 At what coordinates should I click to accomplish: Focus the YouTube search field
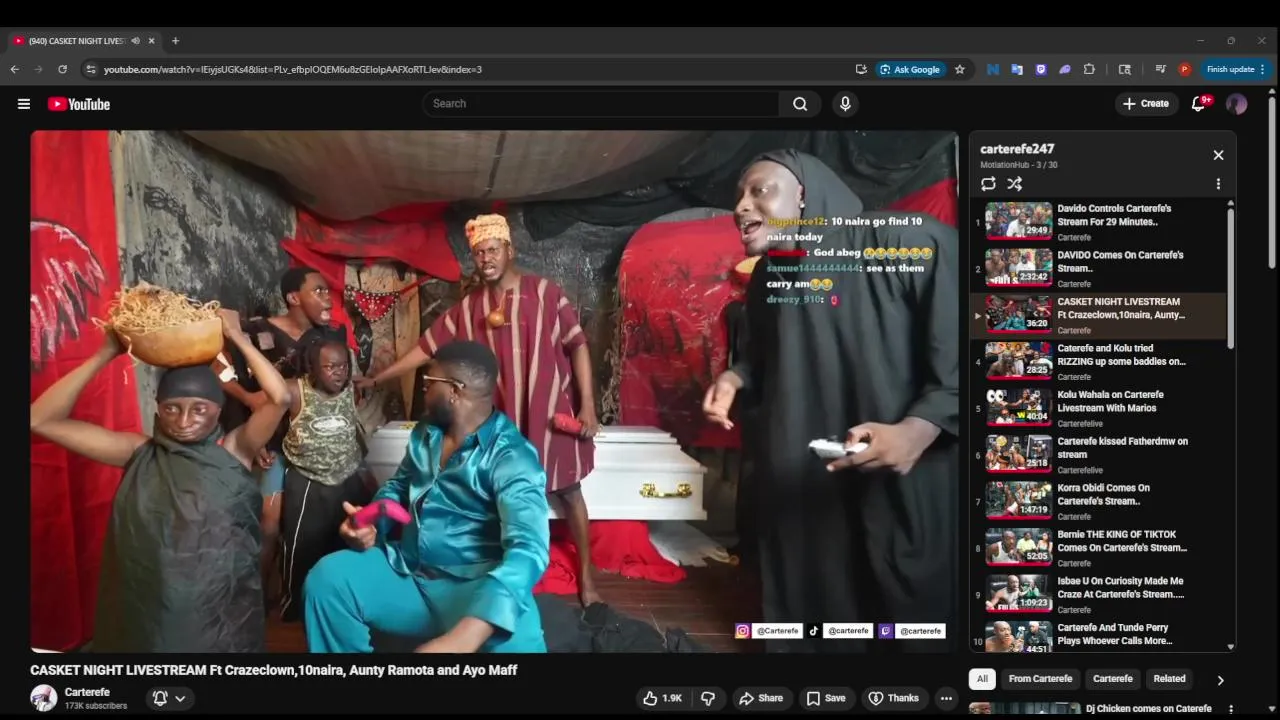(x=600, y=104)
